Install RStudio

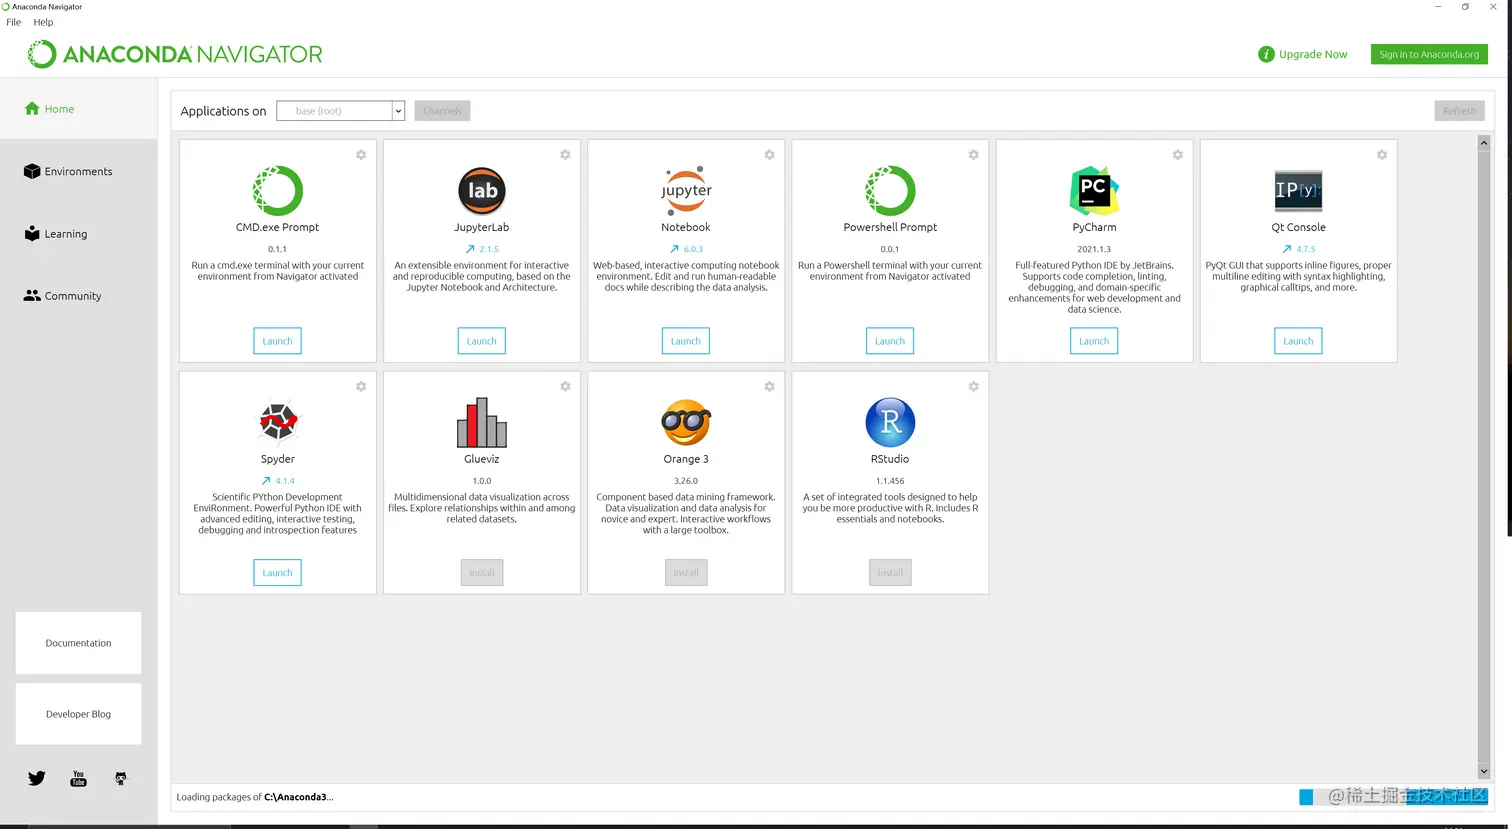(x=890, y=573)
